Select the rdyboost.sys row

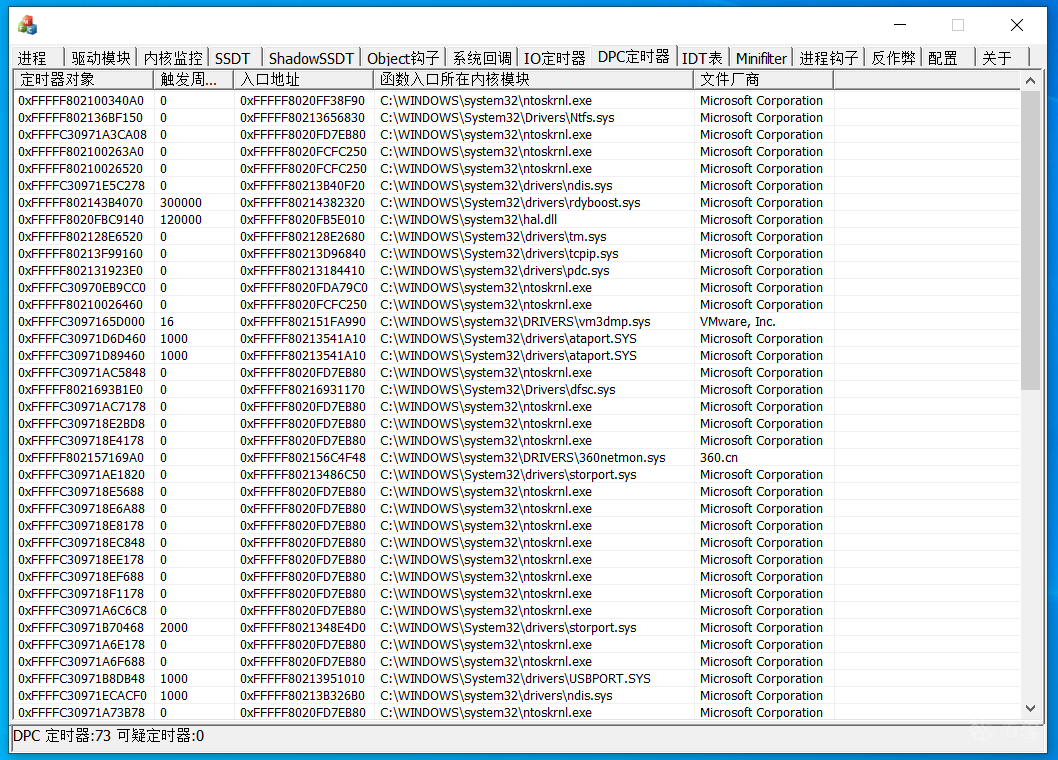(516, 202)
